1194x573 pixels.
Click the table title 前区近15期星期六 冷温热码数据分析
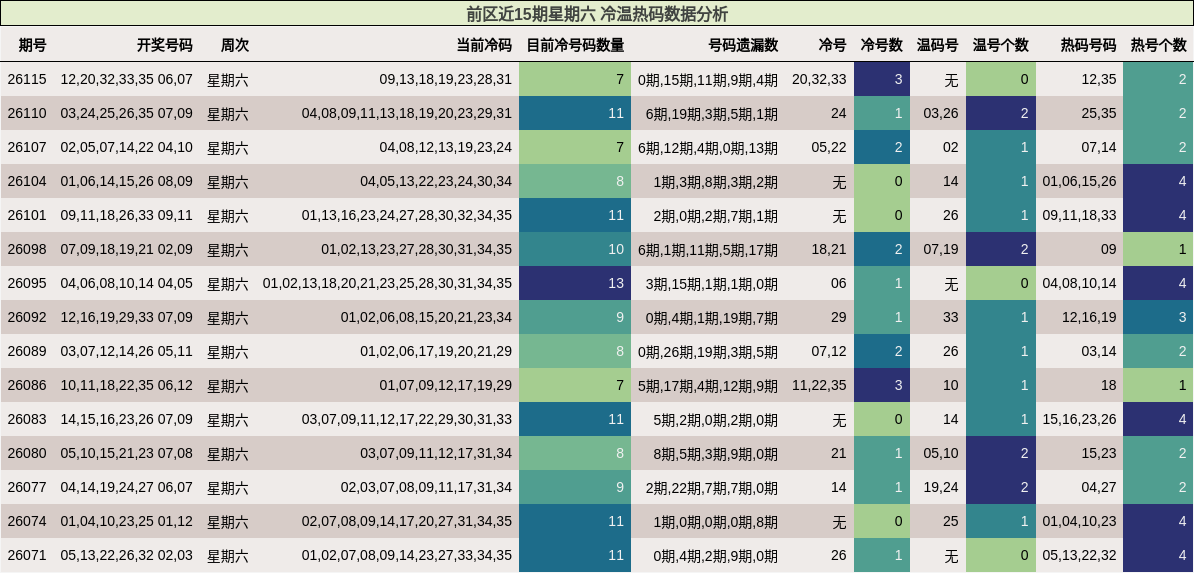tap(597, 14)
